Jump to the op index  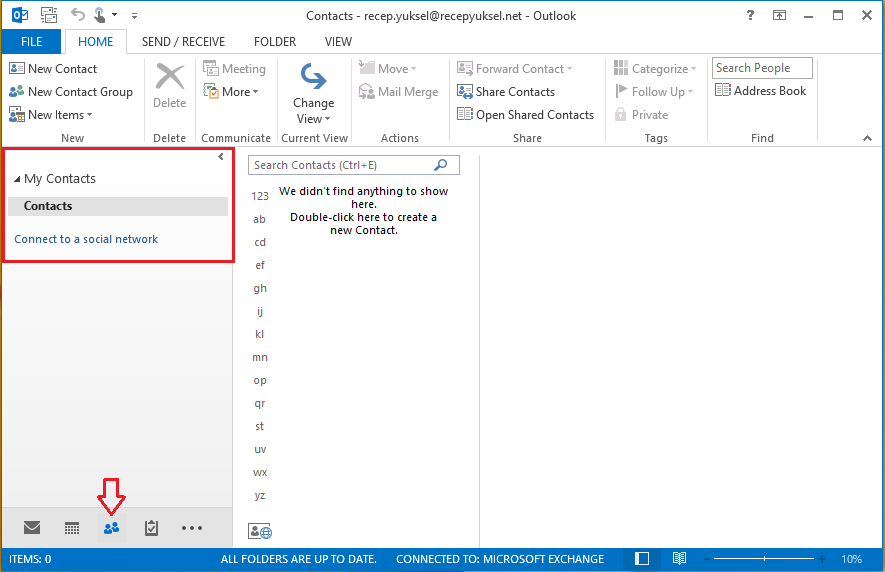[x=260, y=381]
